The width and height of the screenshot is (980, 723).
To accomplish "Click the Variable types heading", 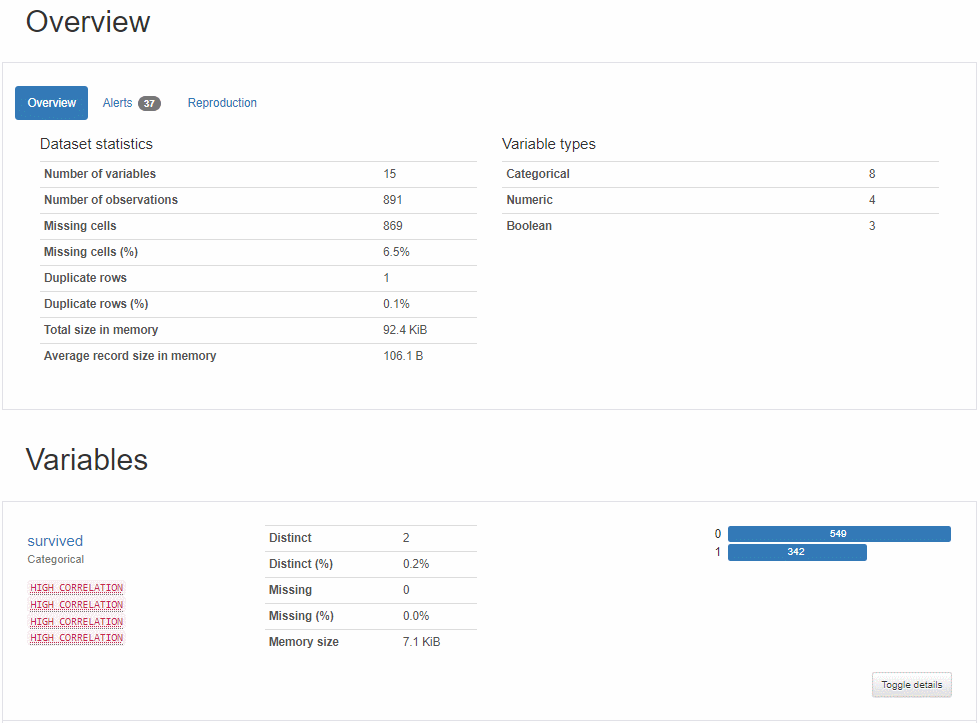I will [x=549, y=144].
